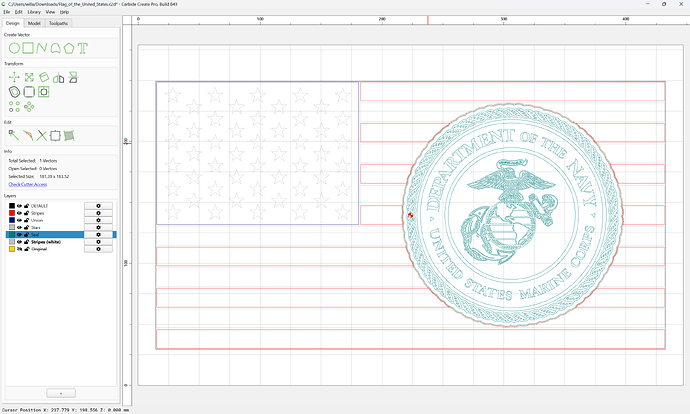Viewport: 690px width, 414px height.
Task: Switch to the Model tab
Action: coord(34,23)
